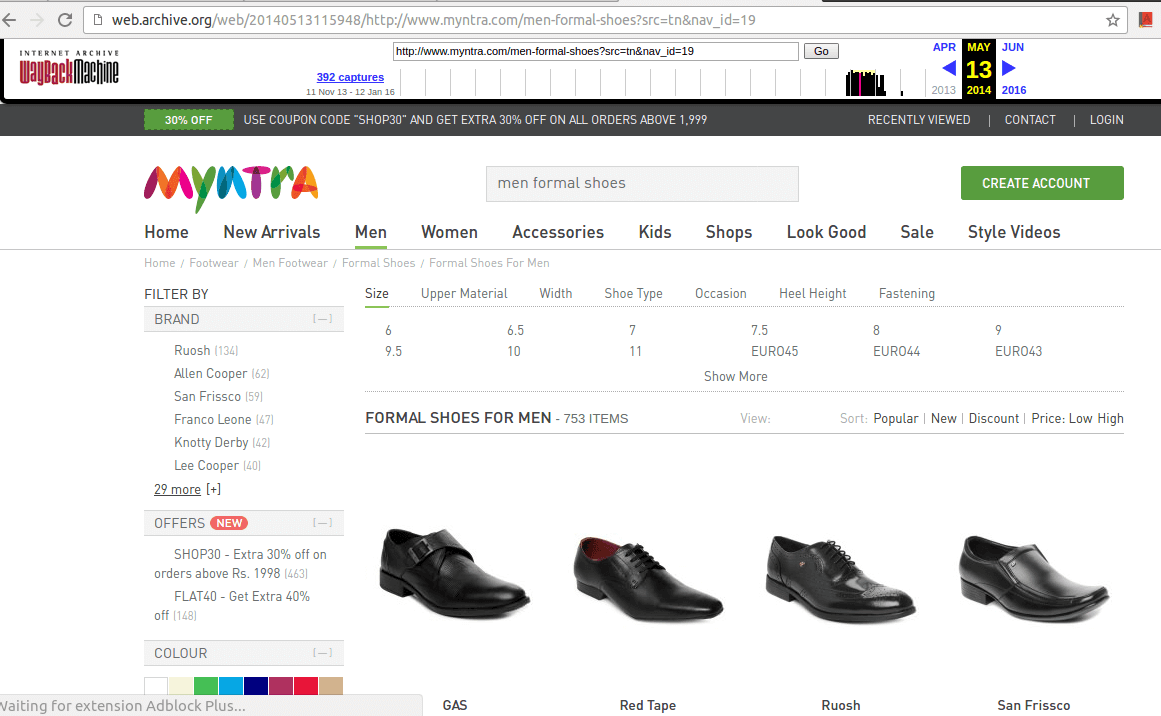Go to next capture blue arrow

tap(1008, 68)
